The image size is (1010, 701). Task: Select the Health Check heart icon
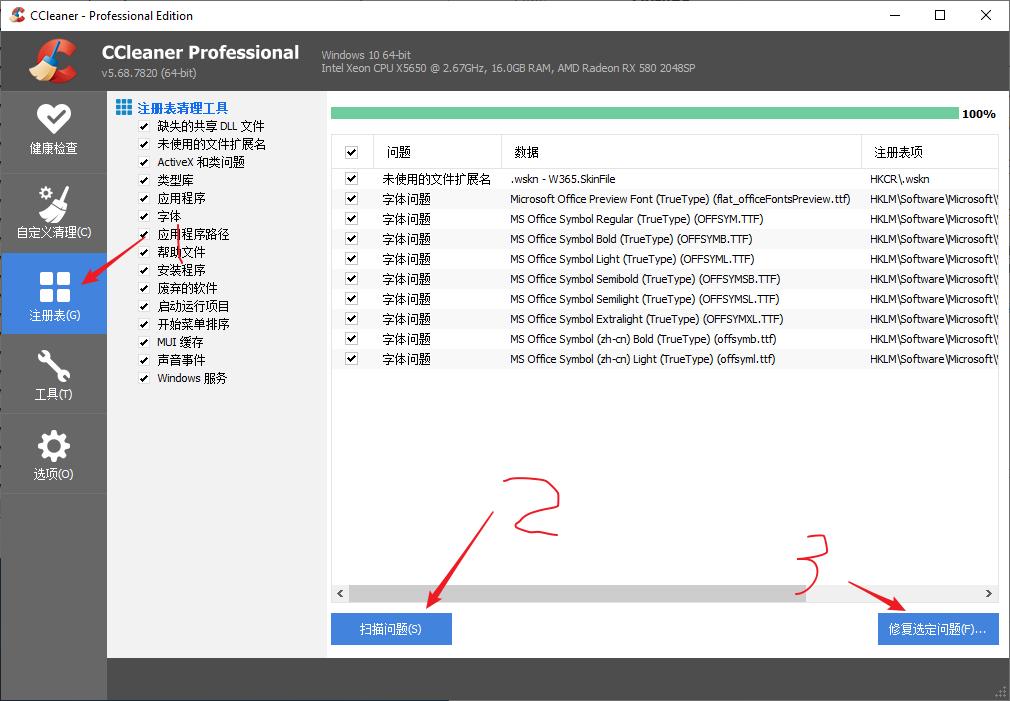click(x=52, y=118)
